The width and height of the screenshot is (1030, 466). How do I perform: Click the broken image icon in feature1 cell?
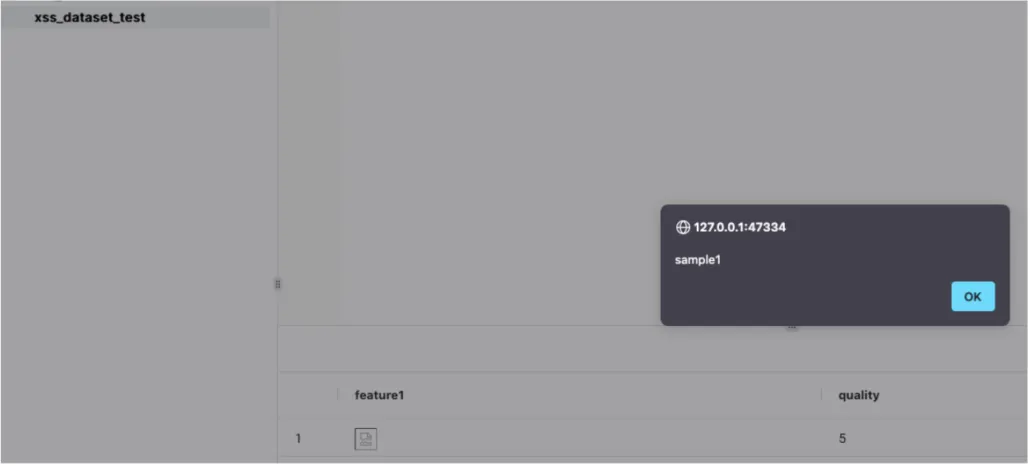(366, 438)
